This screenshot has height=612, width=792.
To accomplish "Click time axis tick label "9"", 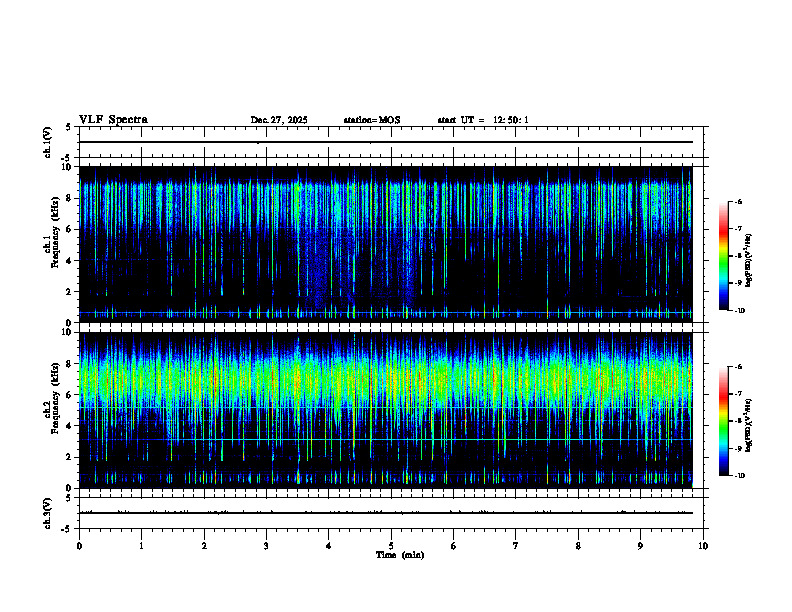I will pos(640,546).
